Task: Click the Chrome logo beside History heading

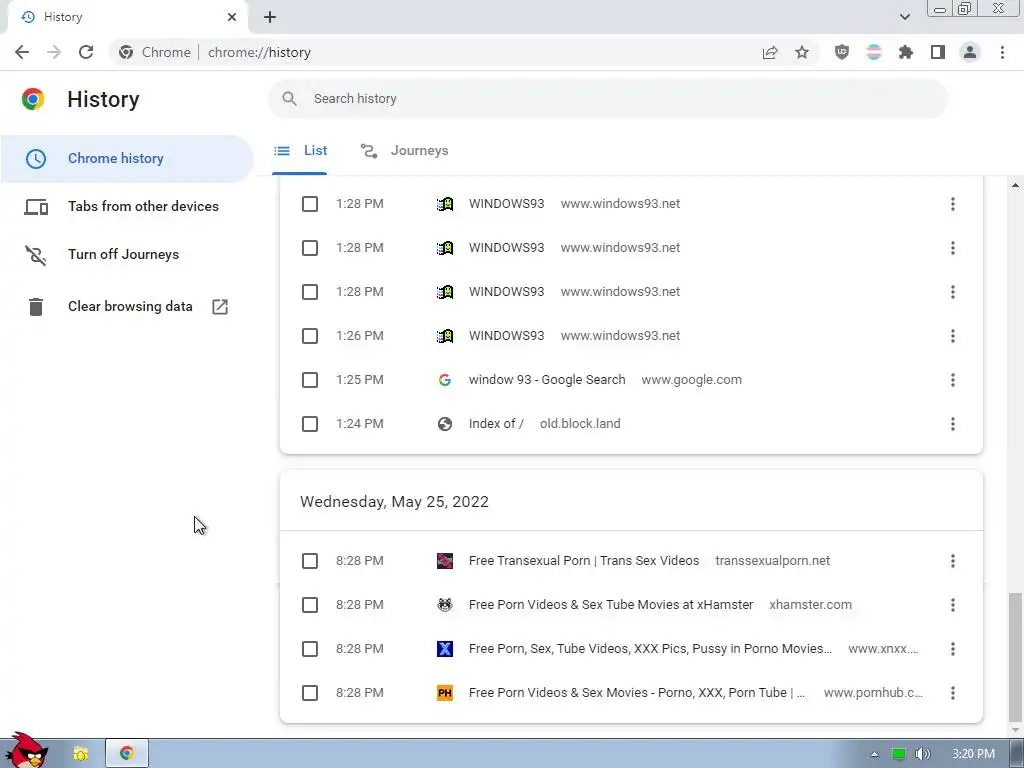Action: (33, 99)
